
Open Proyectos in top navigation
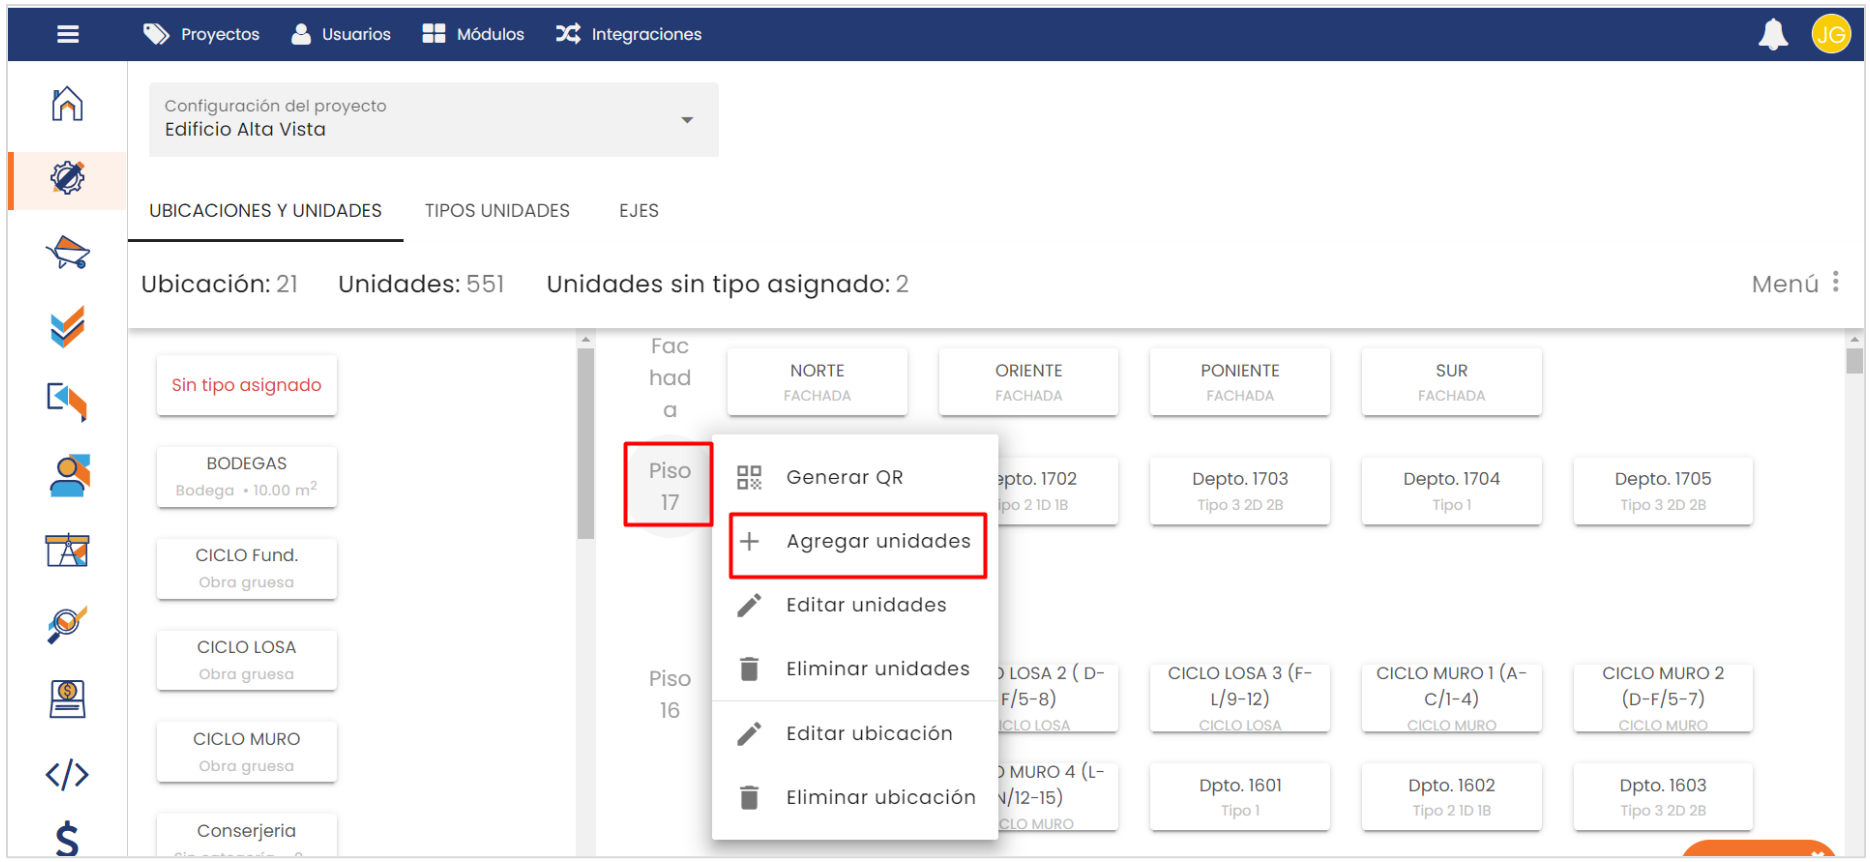pyautogui.click(x=202, y=35)
